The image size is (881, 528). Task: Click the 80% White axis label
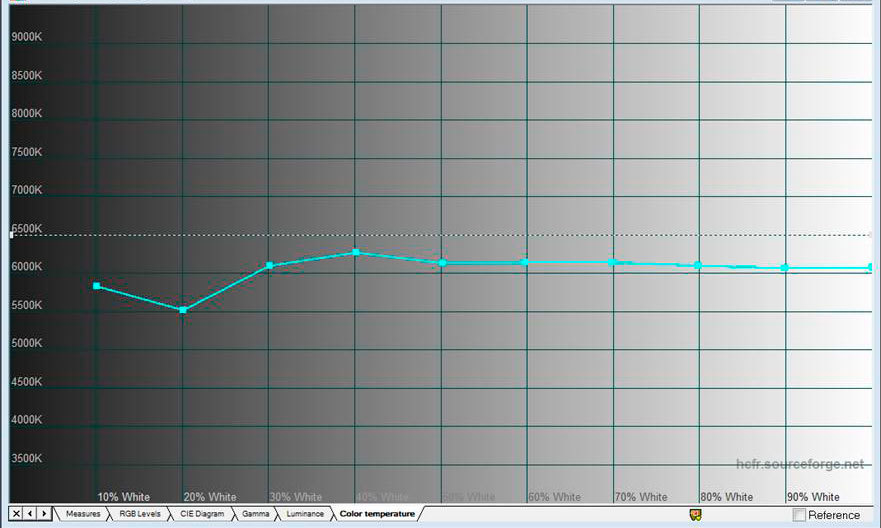pyautogui.click(x=726, y=497)
